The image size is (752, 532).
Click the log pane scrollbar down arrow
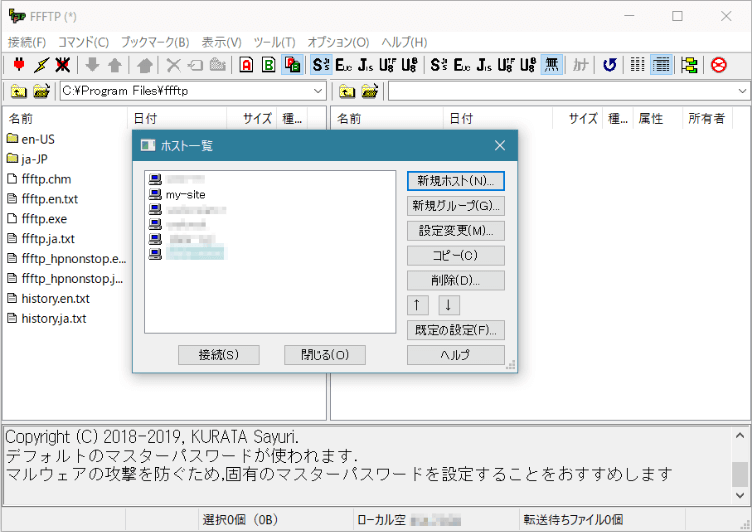tap(740, 495)
